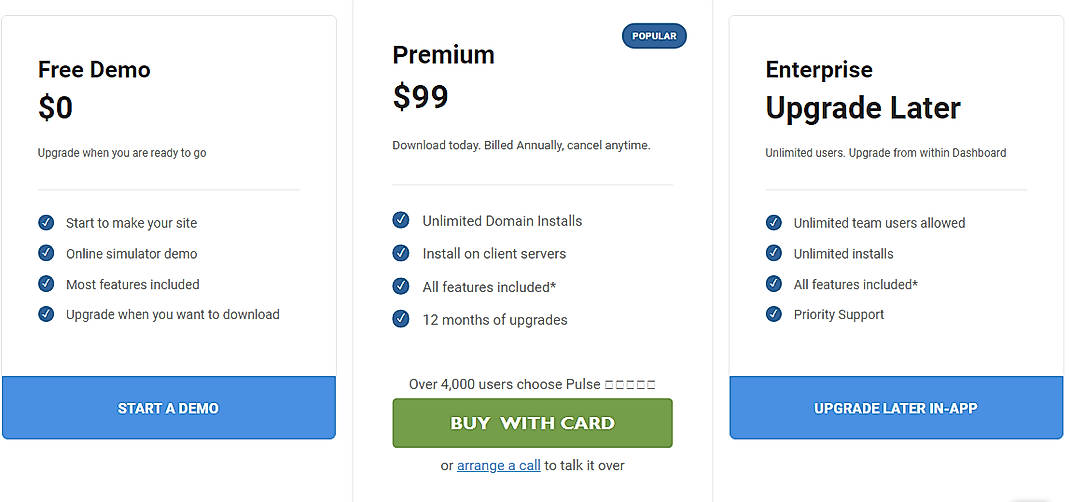Click checkmark icon next to Online simulator demo
Image resolution: width=1070 pixels, height=502 pixels.
(x=46, y=253)
